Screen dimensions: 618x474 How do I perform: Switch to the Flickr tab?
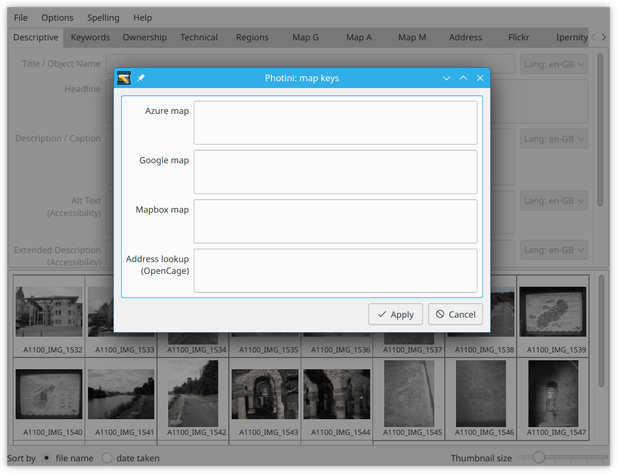[x=518, y=37]
